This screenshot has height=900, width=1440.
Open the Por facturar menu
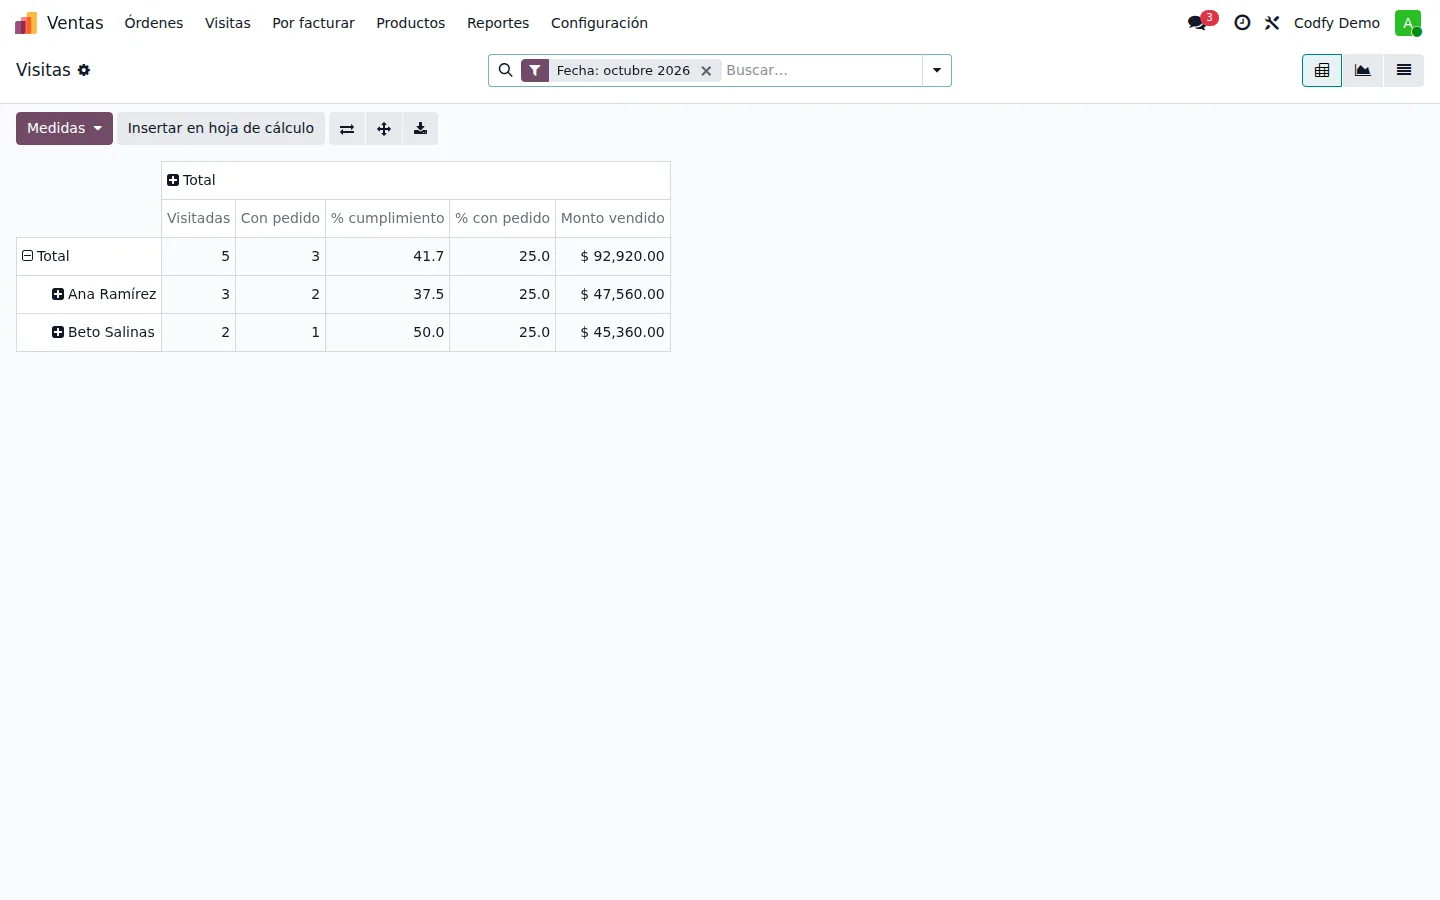click(x=313, y=23)
